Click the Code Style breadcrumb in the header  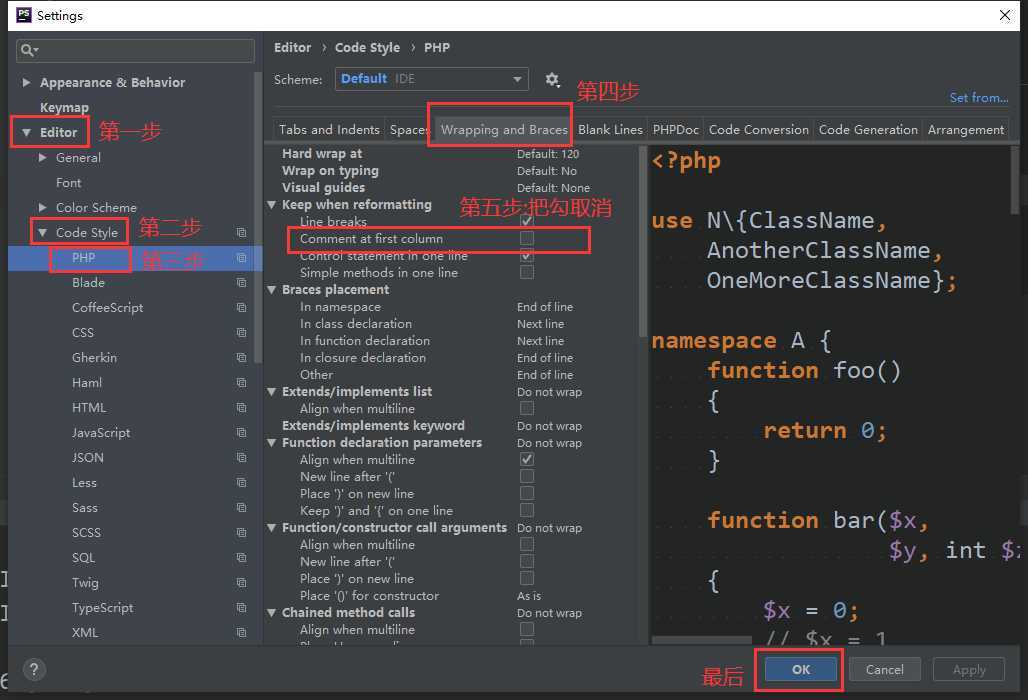point(367,48)
